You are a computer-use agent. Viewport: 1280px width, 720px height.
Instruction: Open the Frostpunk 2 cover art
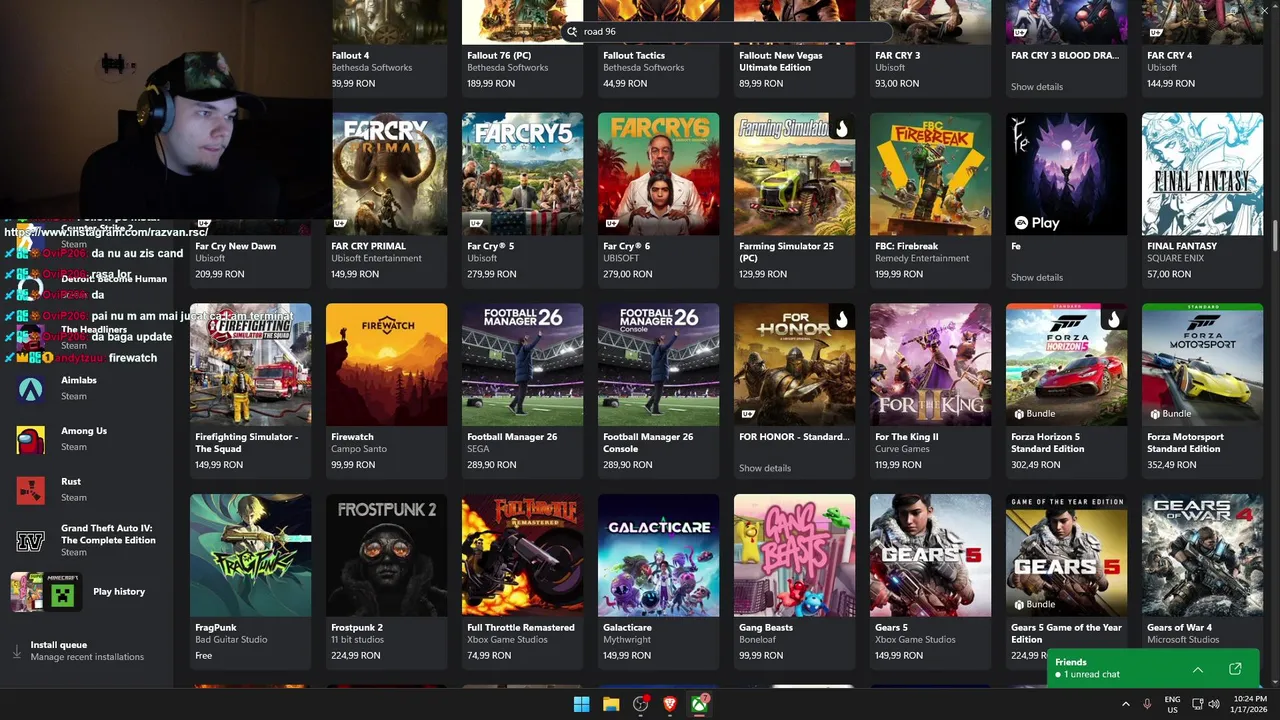(386, 556)
